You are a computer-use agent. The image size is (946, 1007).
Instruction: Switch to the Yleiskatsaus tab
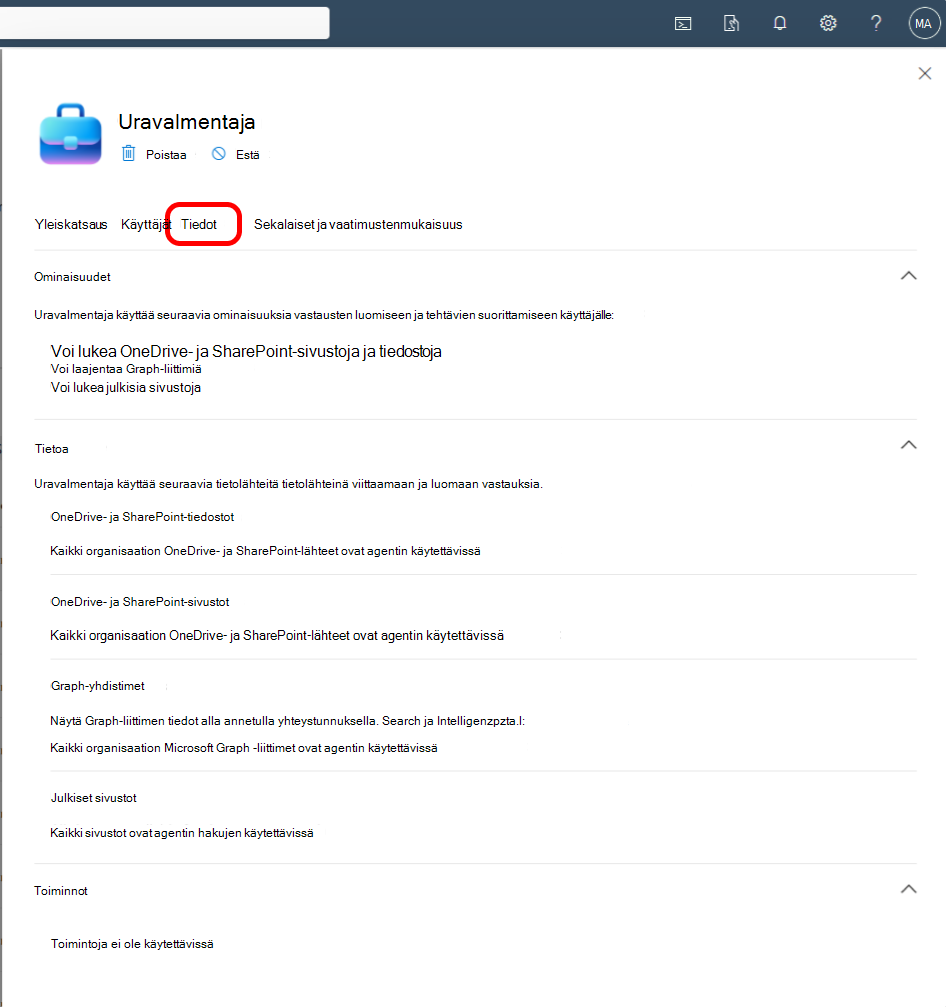(71, 225)
